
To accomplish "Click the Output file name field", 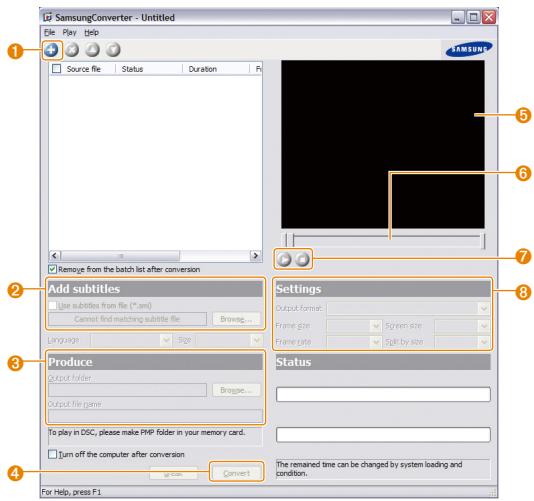I will (155, 416).
